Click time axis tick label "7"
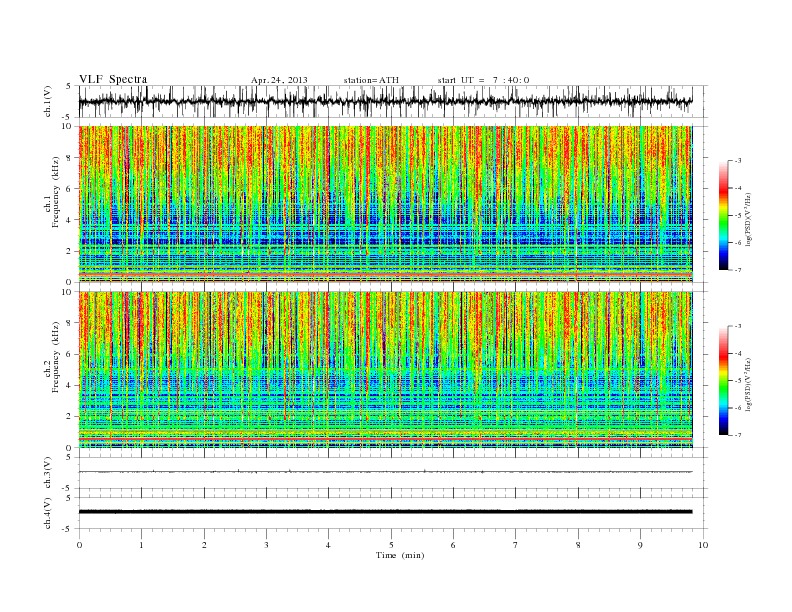Viewport: 792px width, 612px height. click(x=516, y=545)
